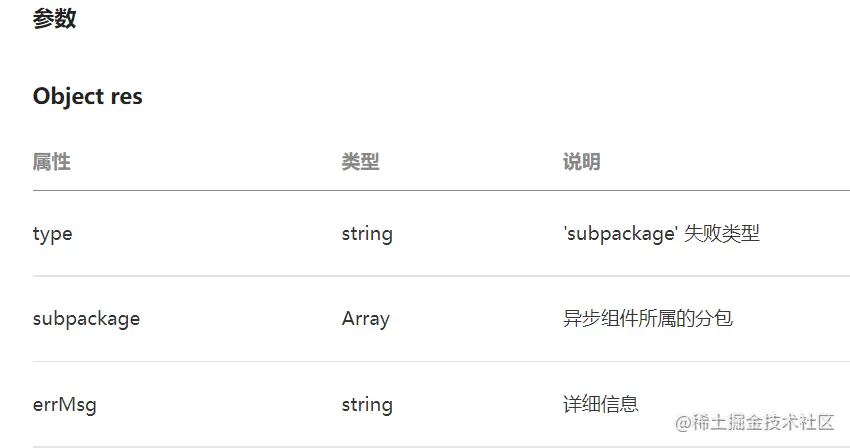The height and width of the screenshot is (448, 850).
Task: Click the 说明 column header
Action: pos(581,162)
